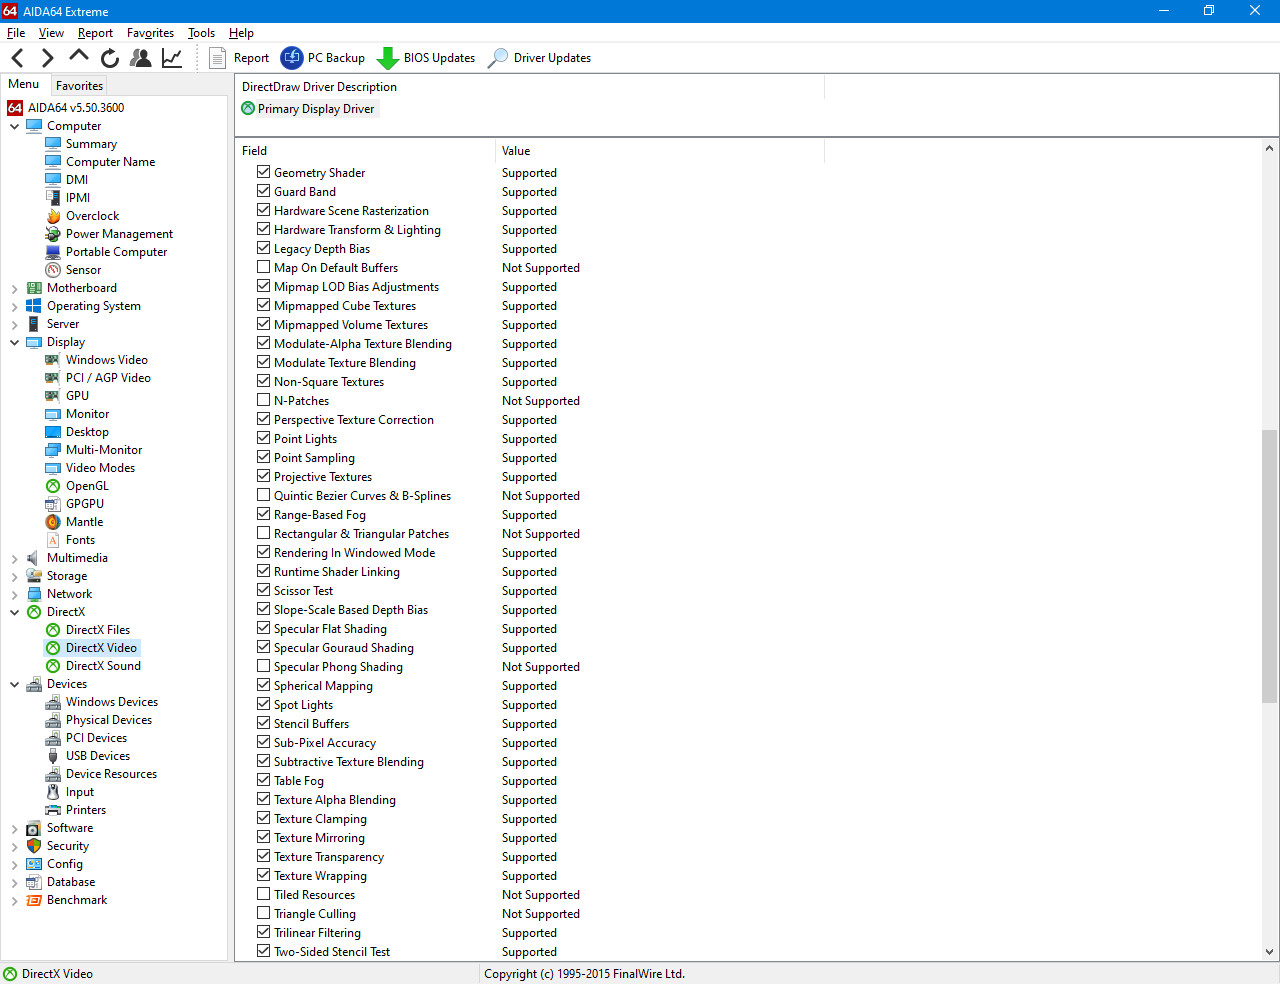Select the Texture Wrapping field row
Viewport: 1280px width, 984px height.
[x=748, y=876]
